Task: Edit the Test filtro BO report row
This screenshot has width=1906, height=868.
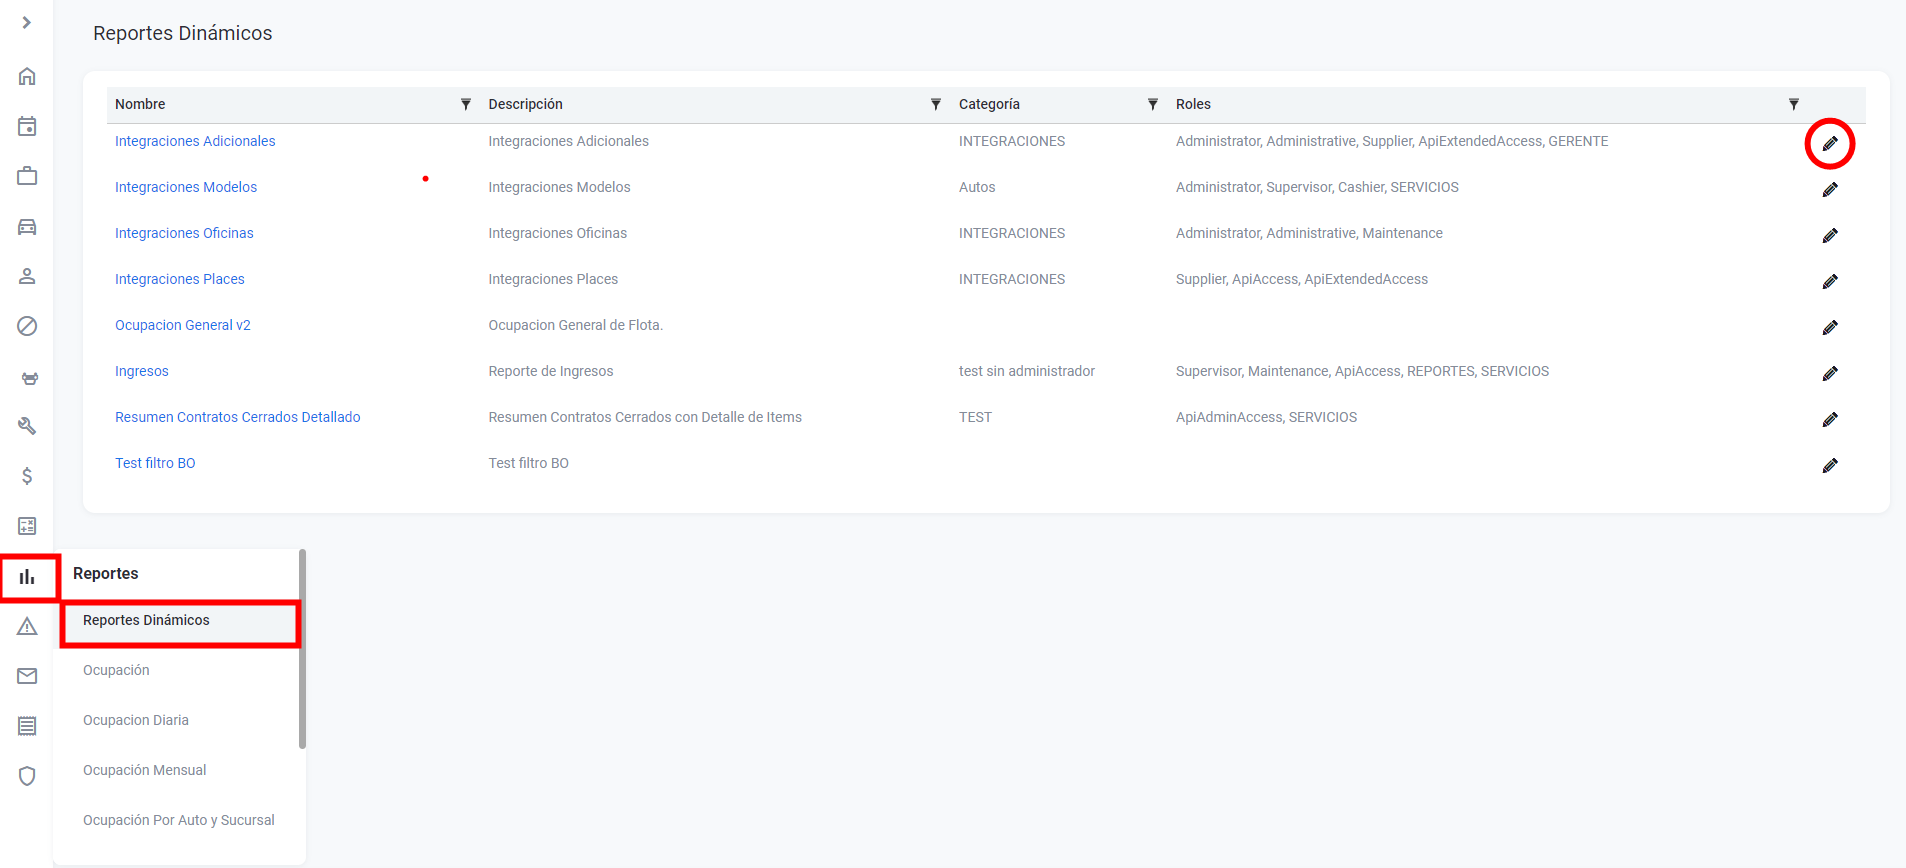Action: tap(1829, 466)
